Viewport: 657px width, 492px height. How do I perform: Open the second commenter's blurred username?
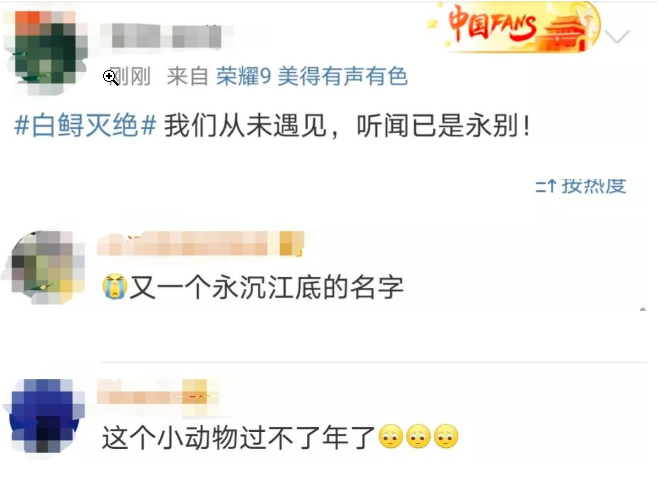(158, 391)
